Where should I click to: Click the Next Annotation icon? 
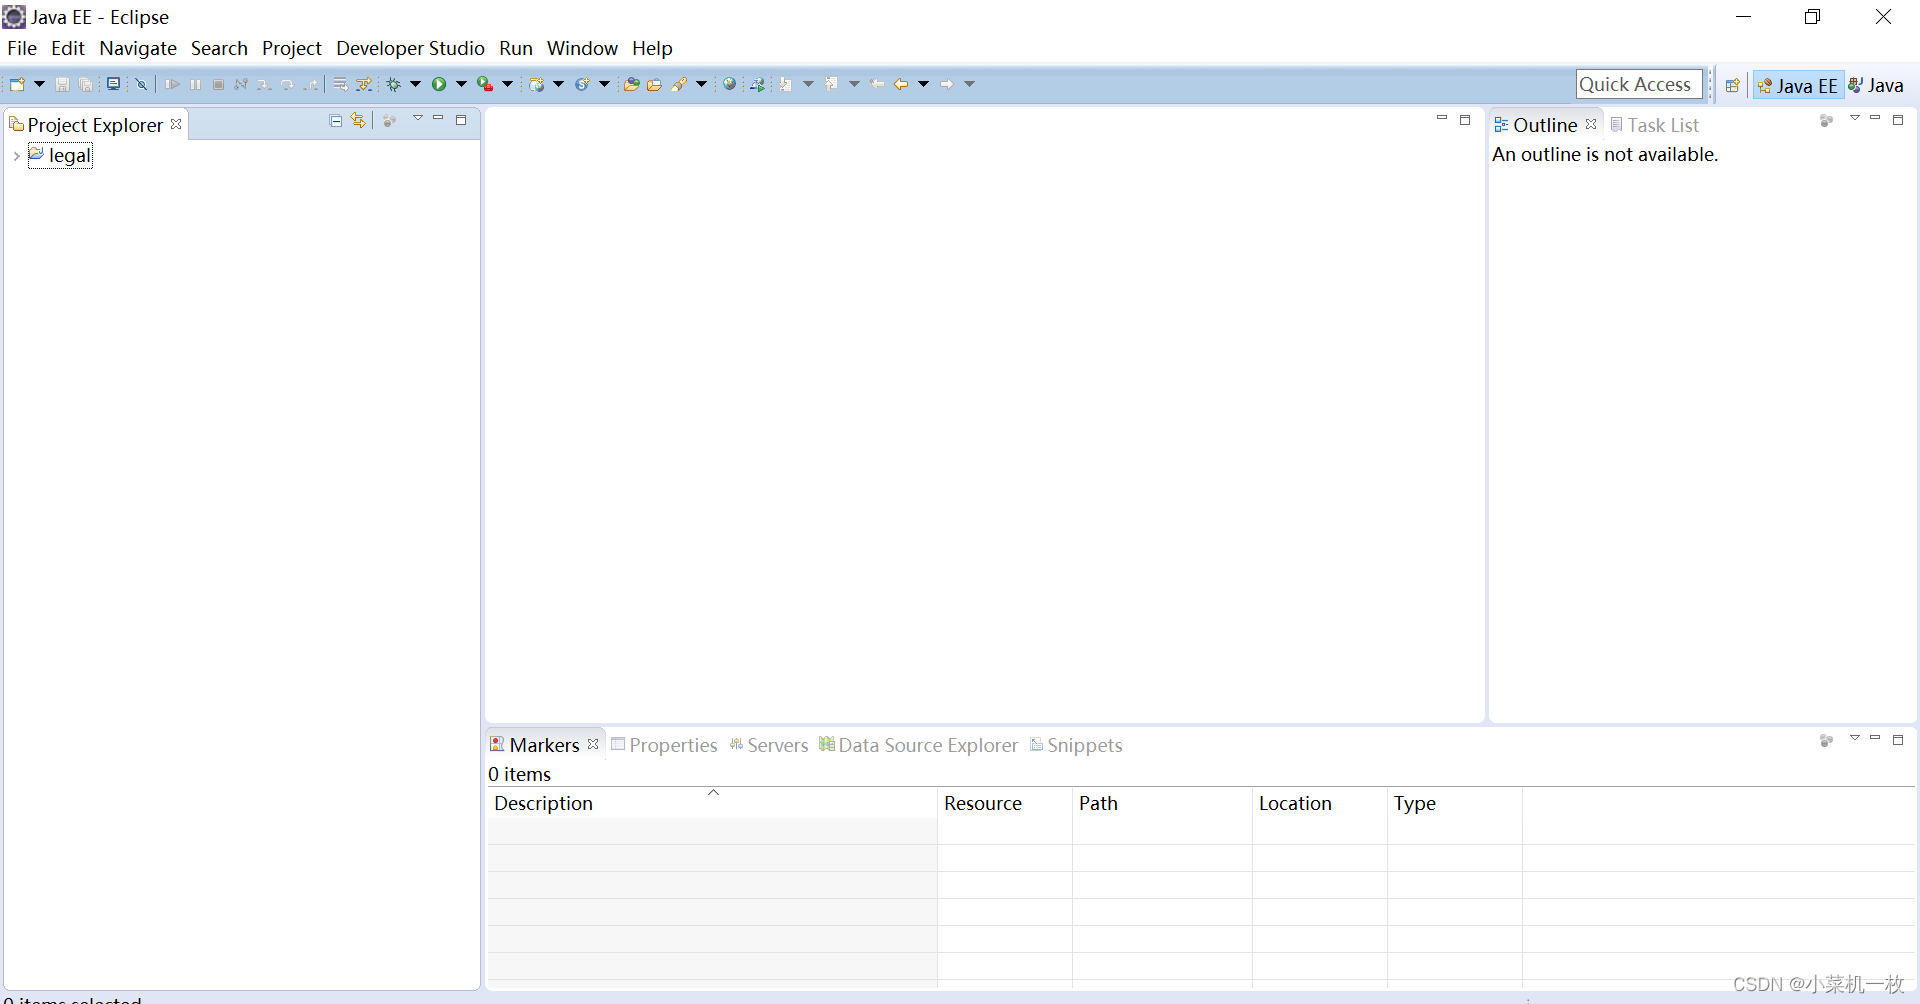point(785,84)
